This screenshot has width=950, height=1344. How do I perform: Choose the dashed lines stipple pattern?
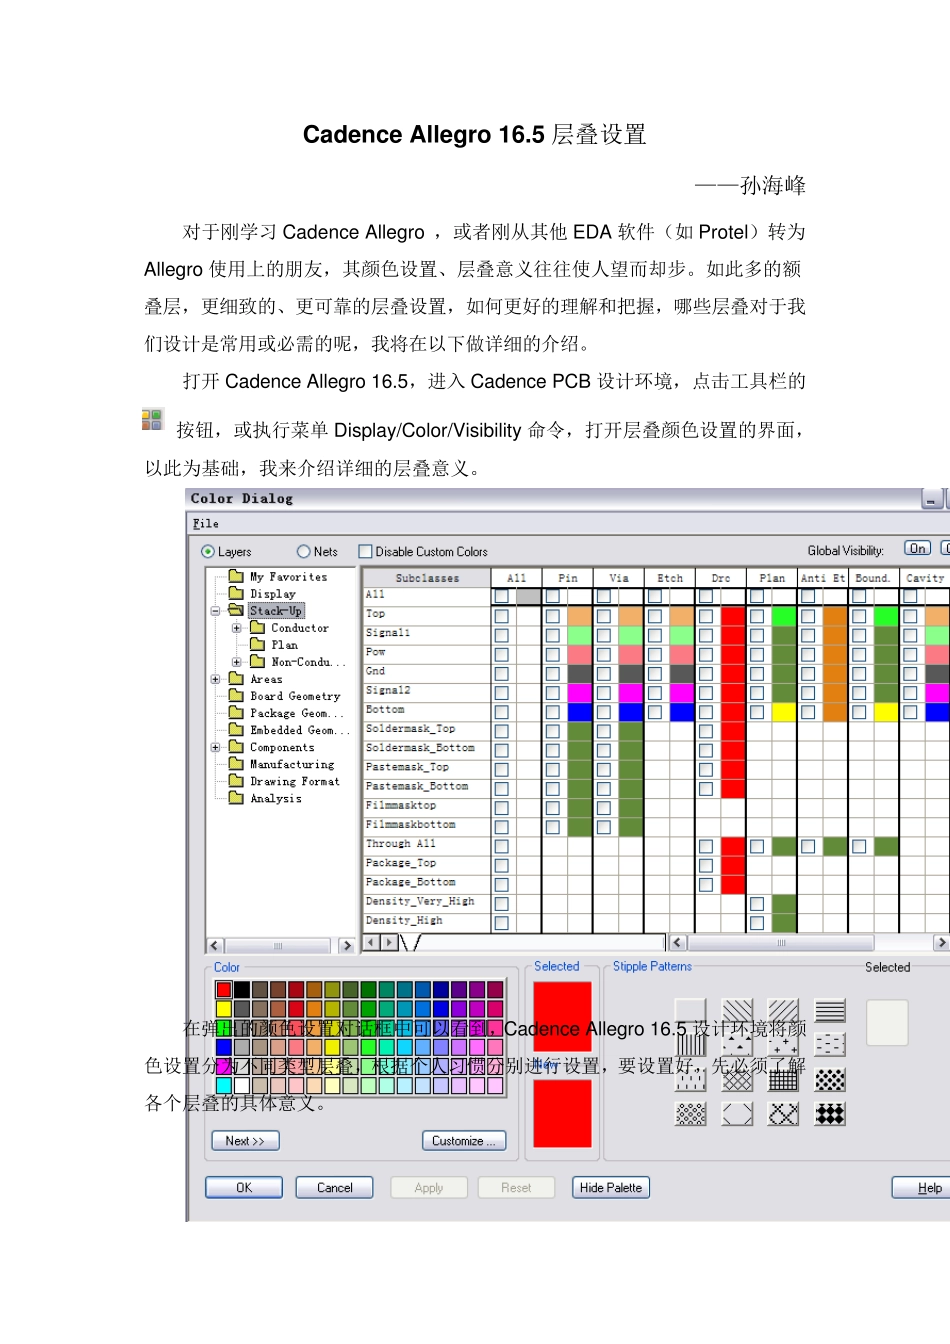[x=830, y=1045]
